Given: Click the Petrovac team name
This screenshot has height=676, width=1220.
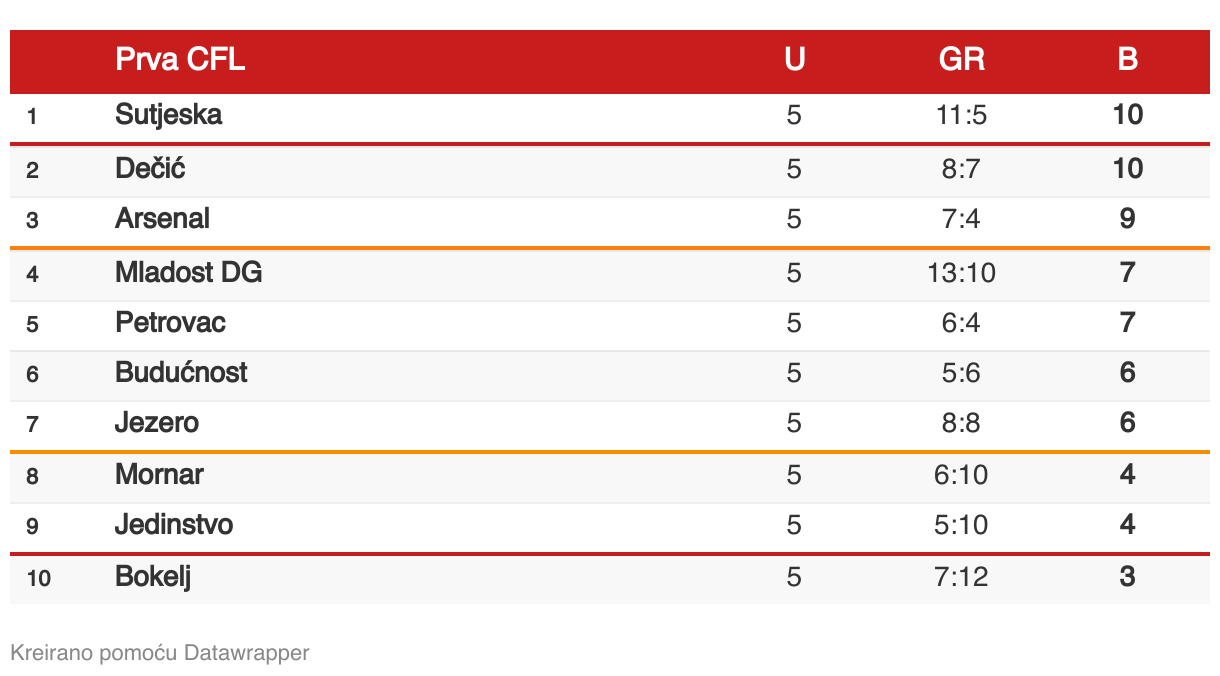Looking at the screenshot, I should pyautogui.click(x=170, y=323).
